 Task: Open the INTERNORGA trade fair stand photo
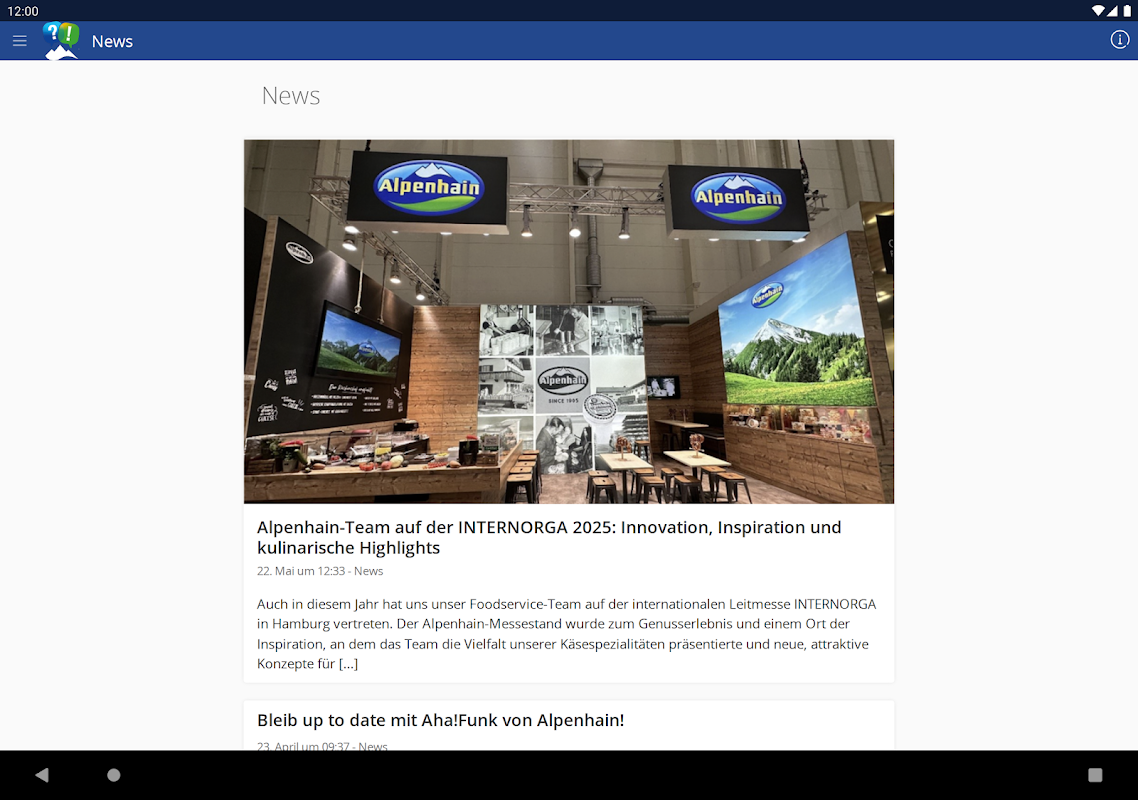tap(569, 322)
